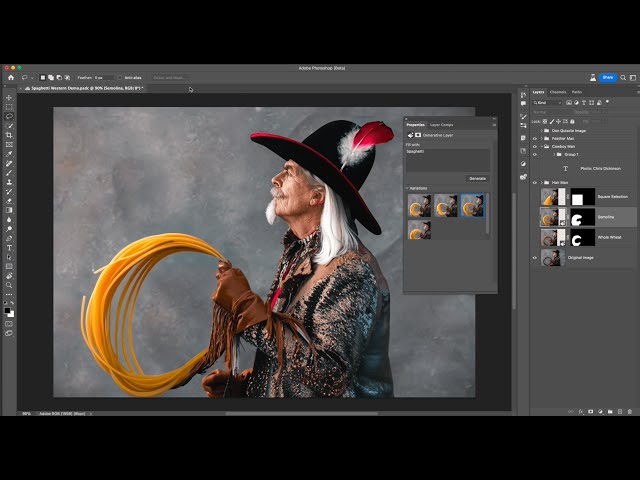Click Subtract from Selection mode button

coord(59,78)
